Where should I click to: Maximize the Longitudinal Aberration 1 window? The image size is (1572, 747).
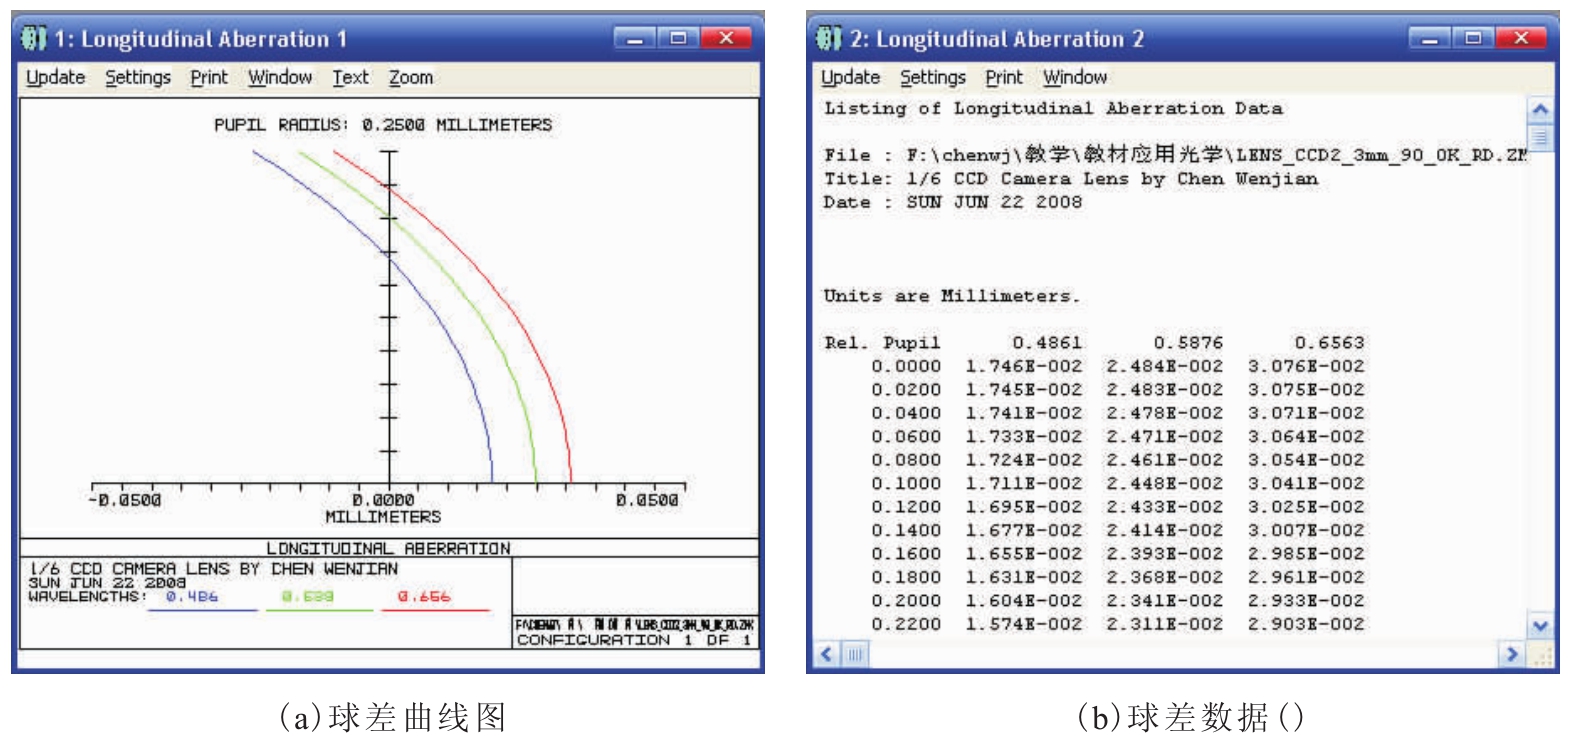[678, 38]
